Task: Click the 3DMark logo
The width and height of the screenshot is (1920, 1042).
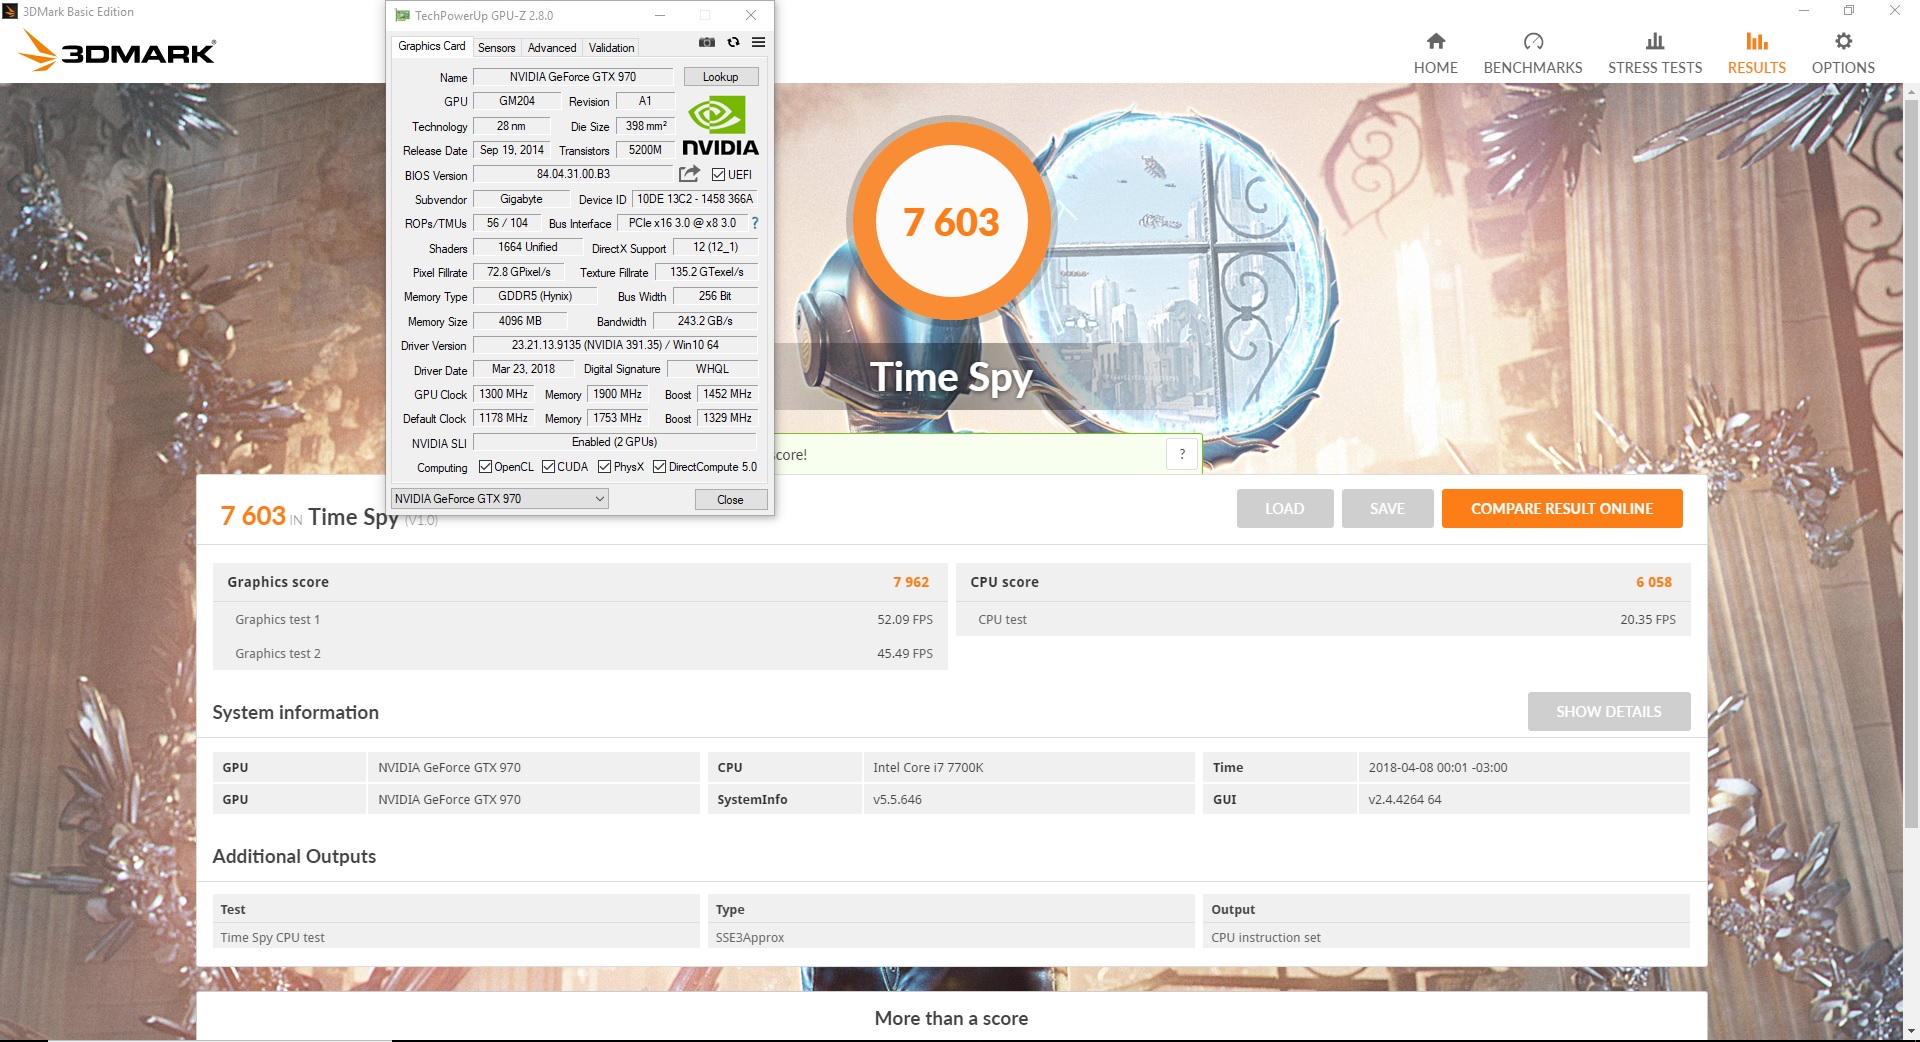Action: [118, 50]
